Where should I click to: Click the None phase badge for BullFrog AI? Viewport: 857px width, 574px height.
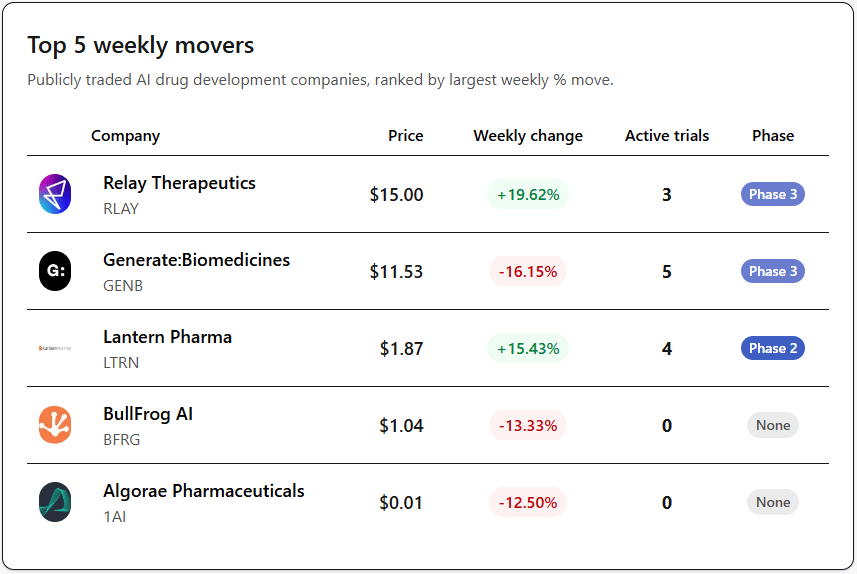click(773, 426)
